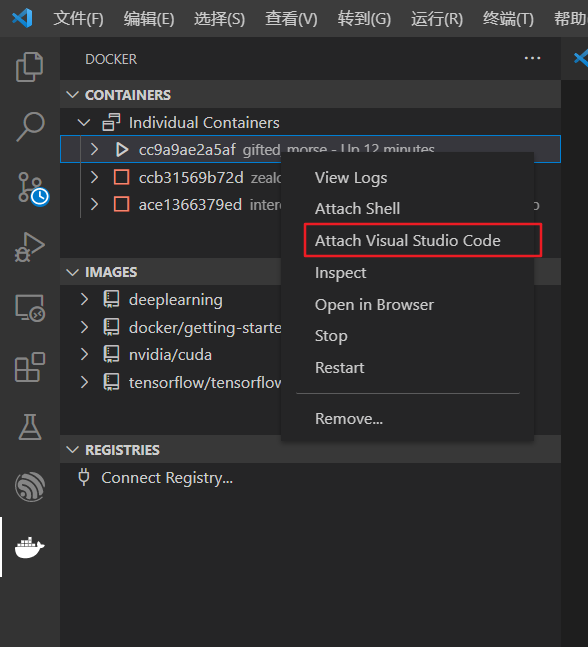Viewport: 588px width, 647px height.
Task: Choose Remove... in context menu
Action: (349, 419)
